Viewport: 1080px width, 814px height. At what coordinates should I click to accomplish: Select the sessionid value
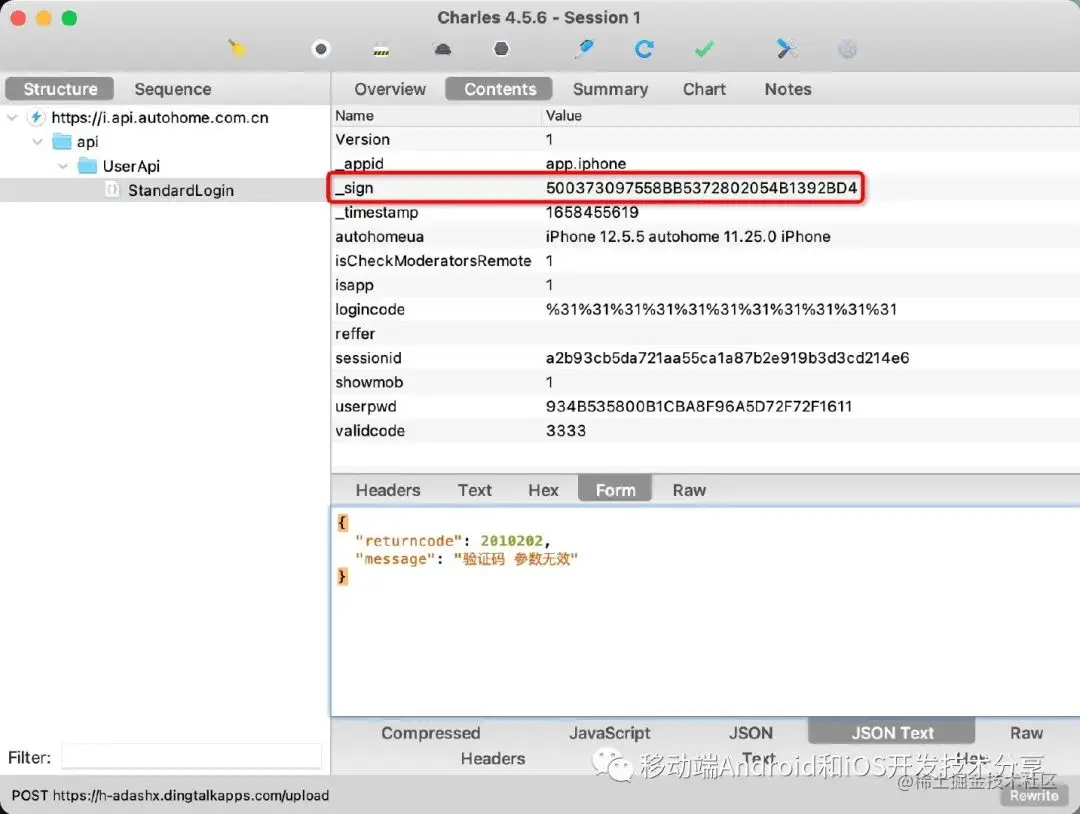[727, 357]
